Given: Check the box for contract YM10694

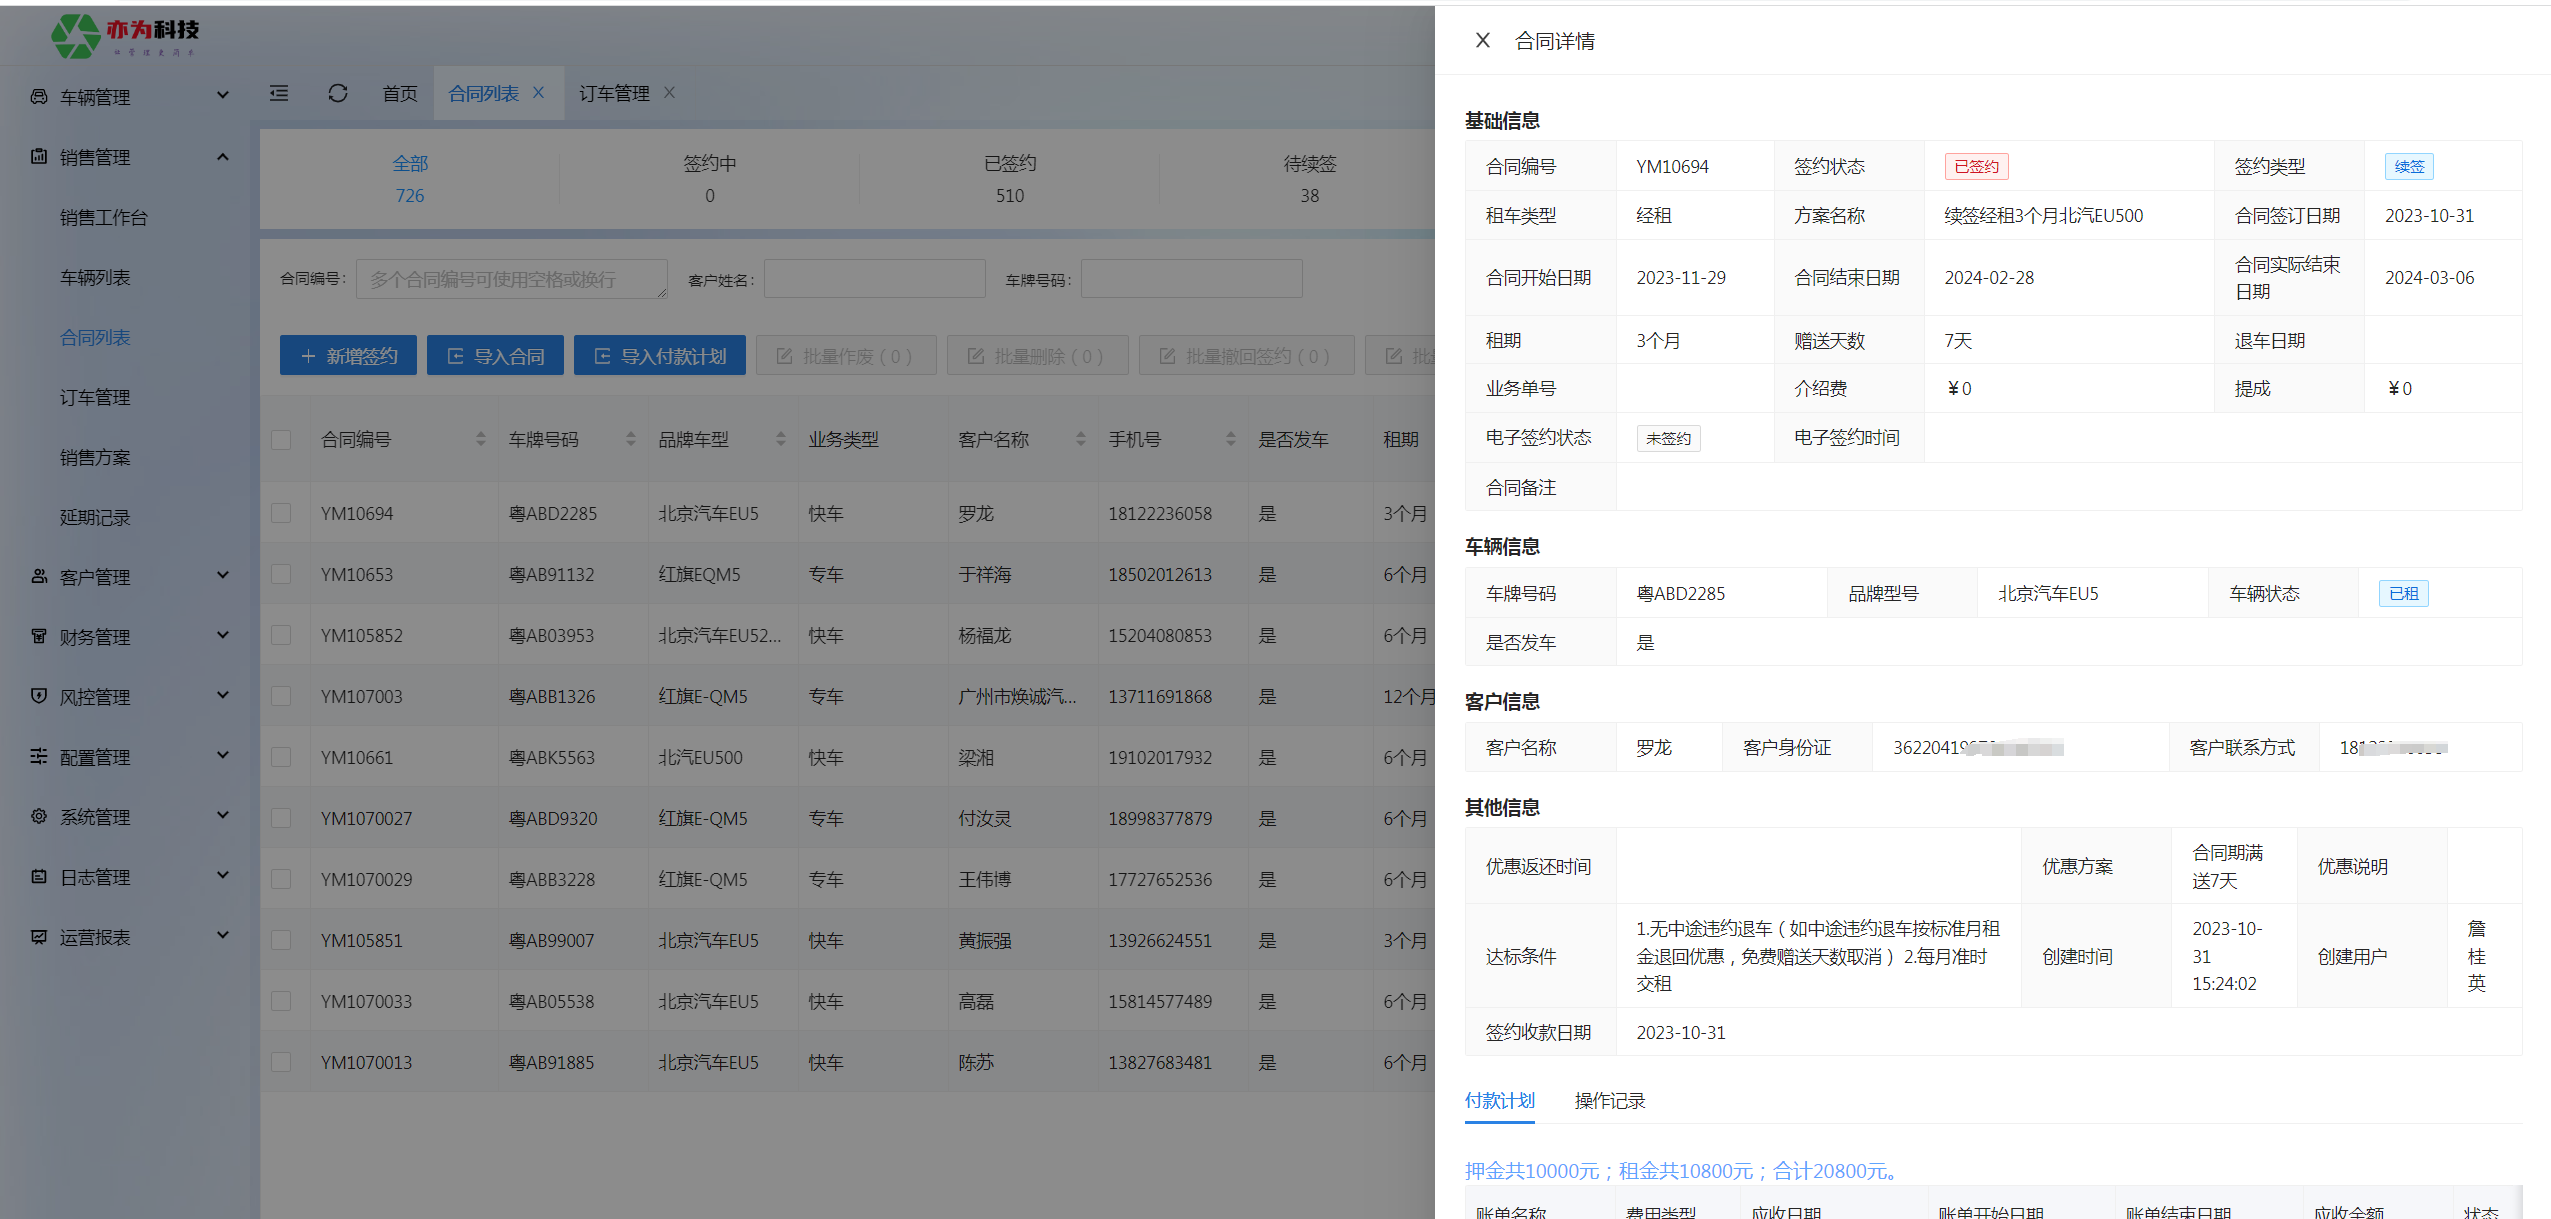Looking at the screenshot, I should [281, 513].
